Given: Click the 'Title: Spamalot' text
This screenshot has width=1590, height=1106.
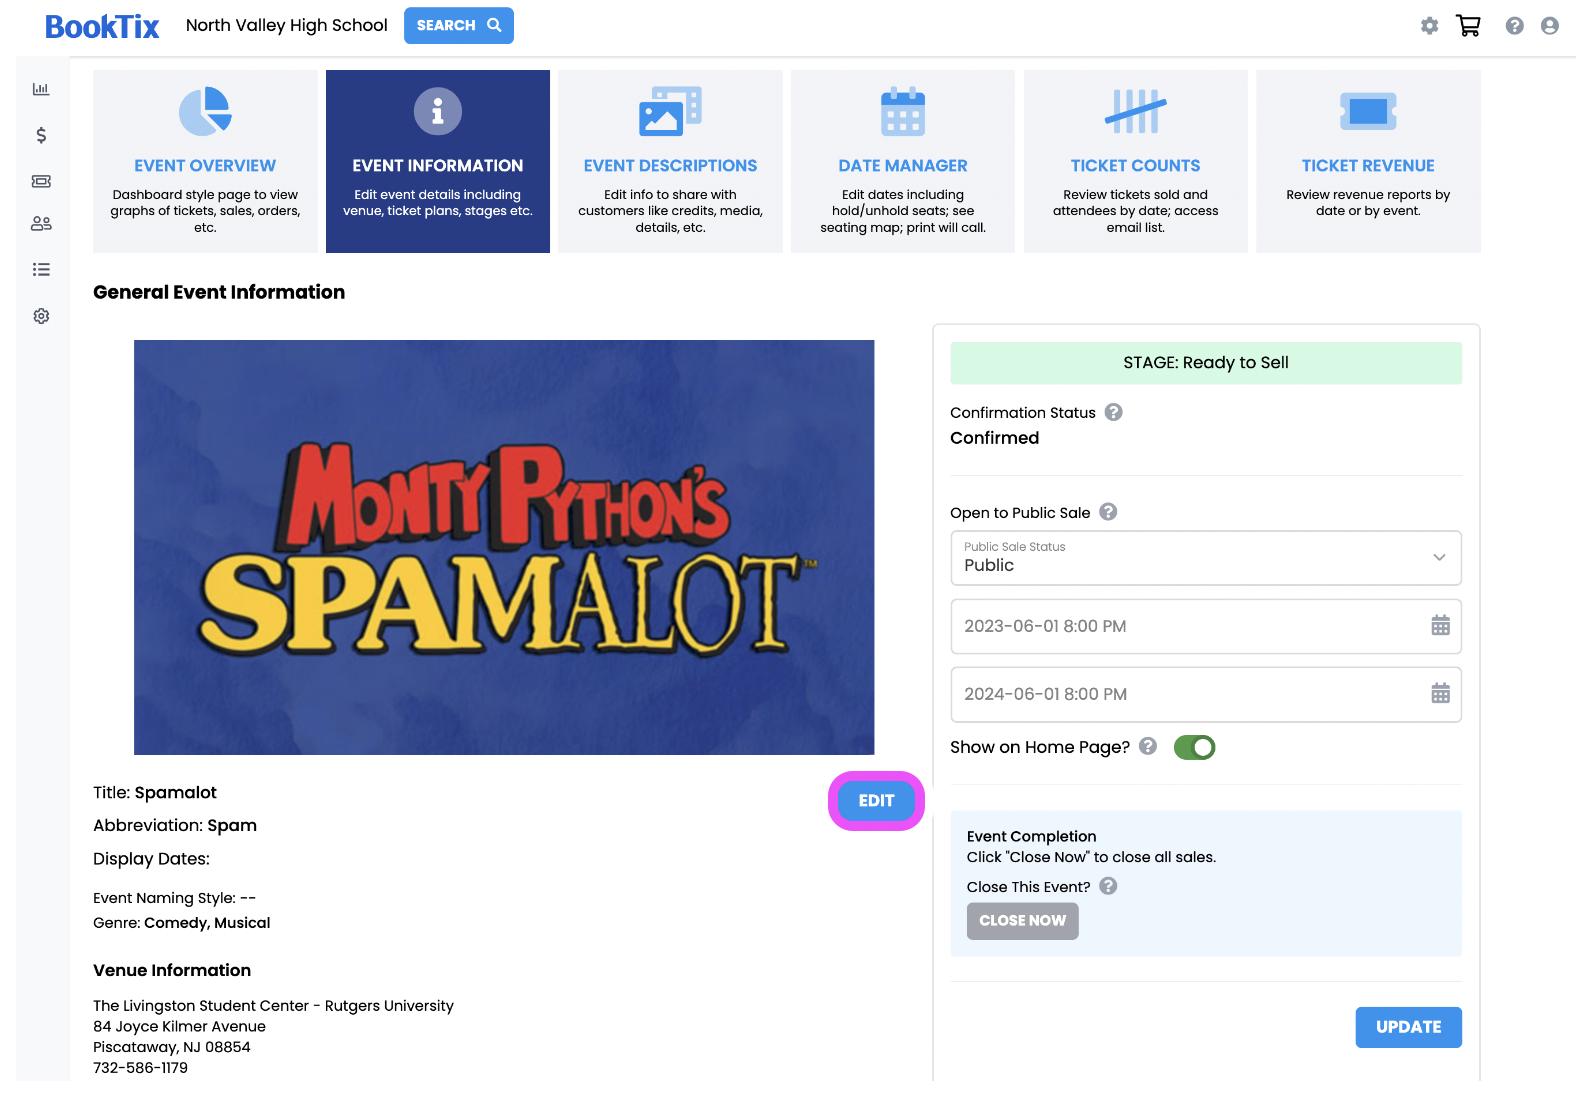Looking at the screenshot, I should (x=155, y=793).
